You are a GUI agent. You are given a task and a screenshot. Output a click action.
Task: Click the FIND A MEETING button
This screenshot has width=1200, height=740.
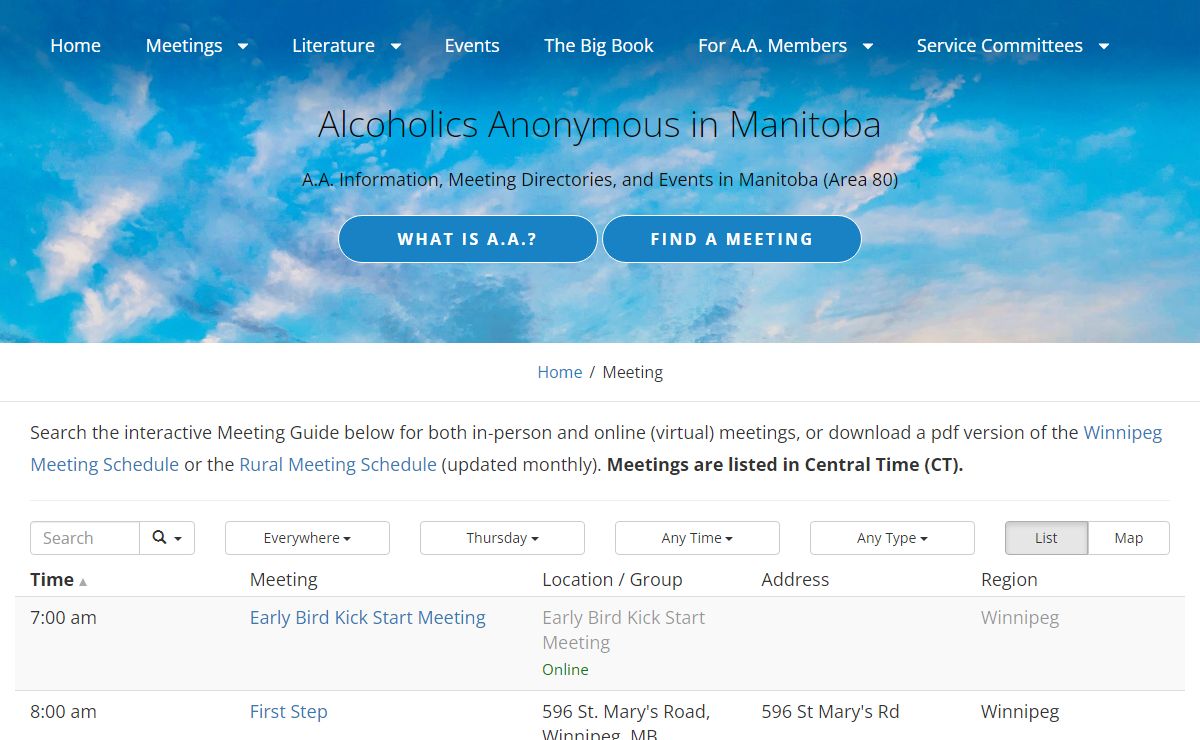tap(732, 239)
